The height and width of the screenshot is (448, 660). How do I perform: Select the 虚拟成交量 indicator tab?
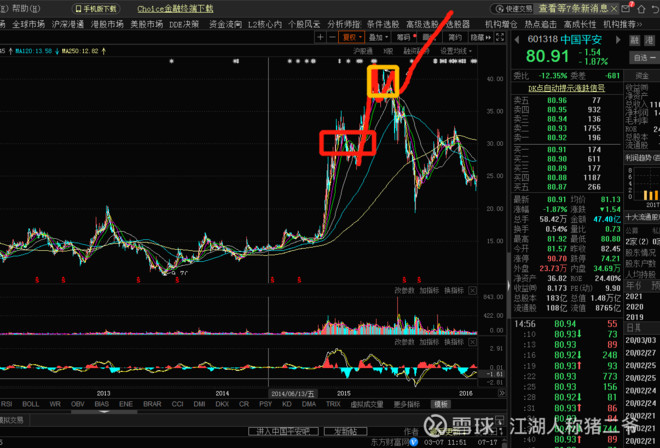pos(367,404)
